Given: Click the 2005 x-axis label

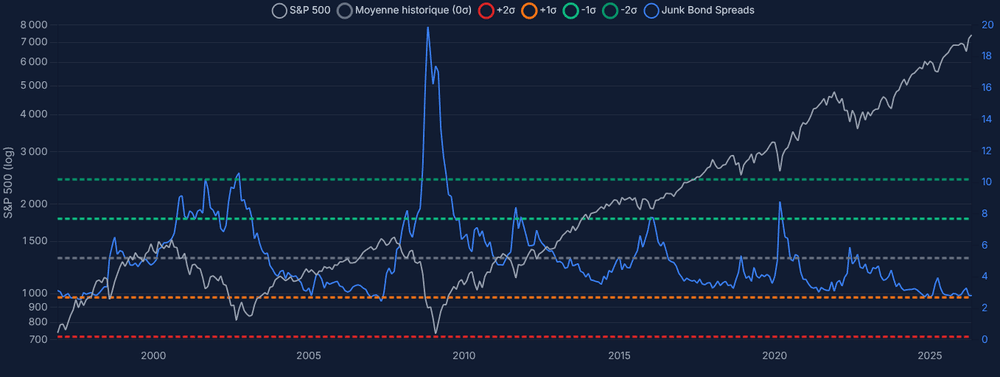Looking at the screenshot, I should (x=308, y=355).
